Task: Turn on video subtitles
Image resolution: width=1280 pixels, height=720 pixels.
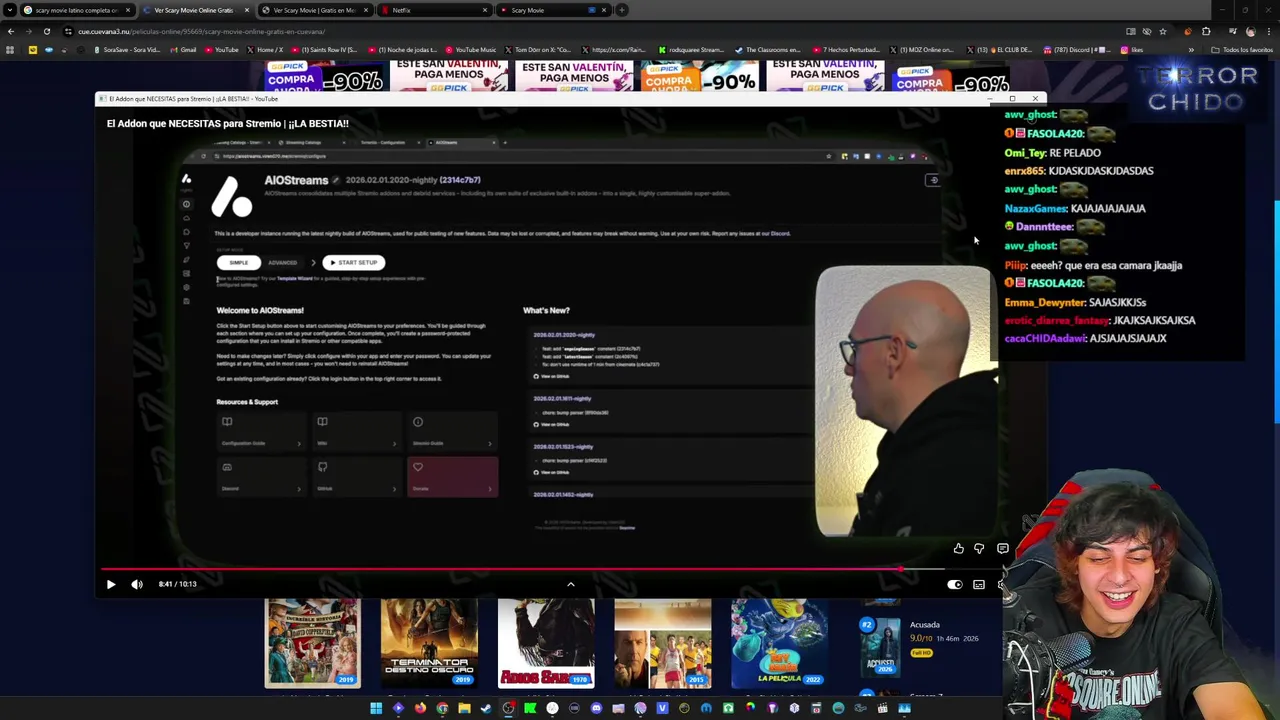Action: (x=979, y=584)
